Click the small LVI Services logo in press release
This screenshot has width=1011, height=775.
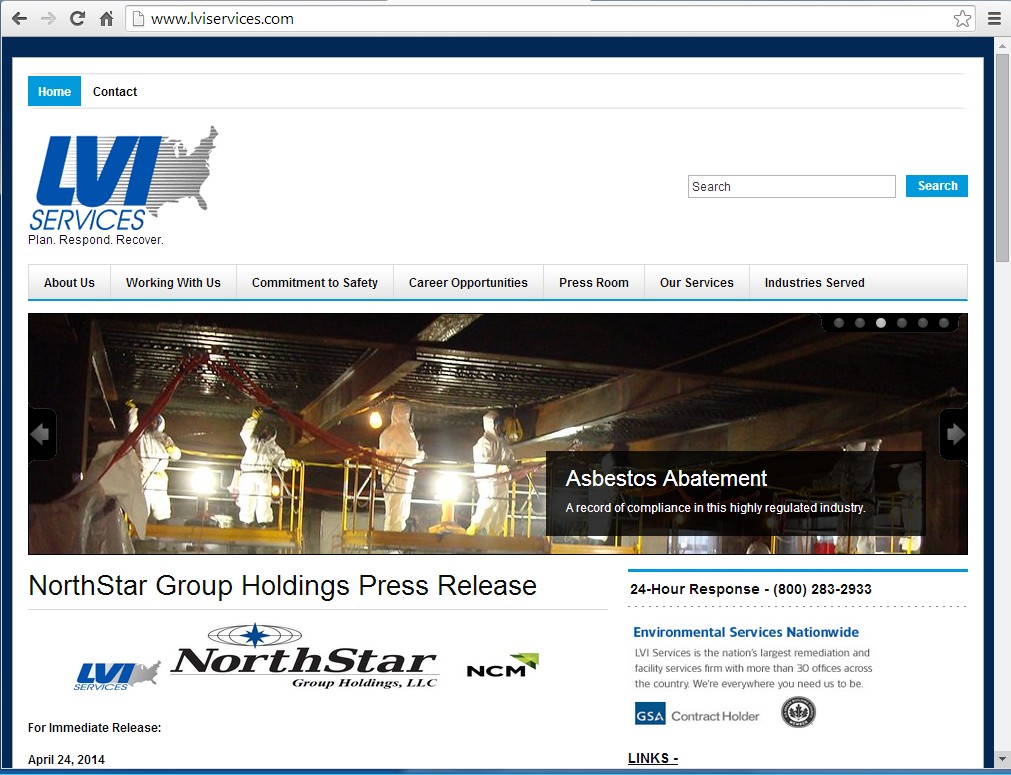pos(117,676)
